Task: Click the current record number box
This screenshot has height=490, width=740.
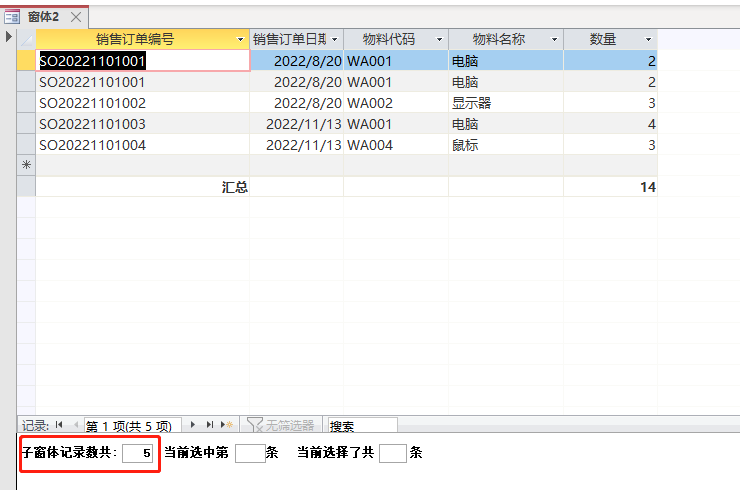Action: click(132, 425)
